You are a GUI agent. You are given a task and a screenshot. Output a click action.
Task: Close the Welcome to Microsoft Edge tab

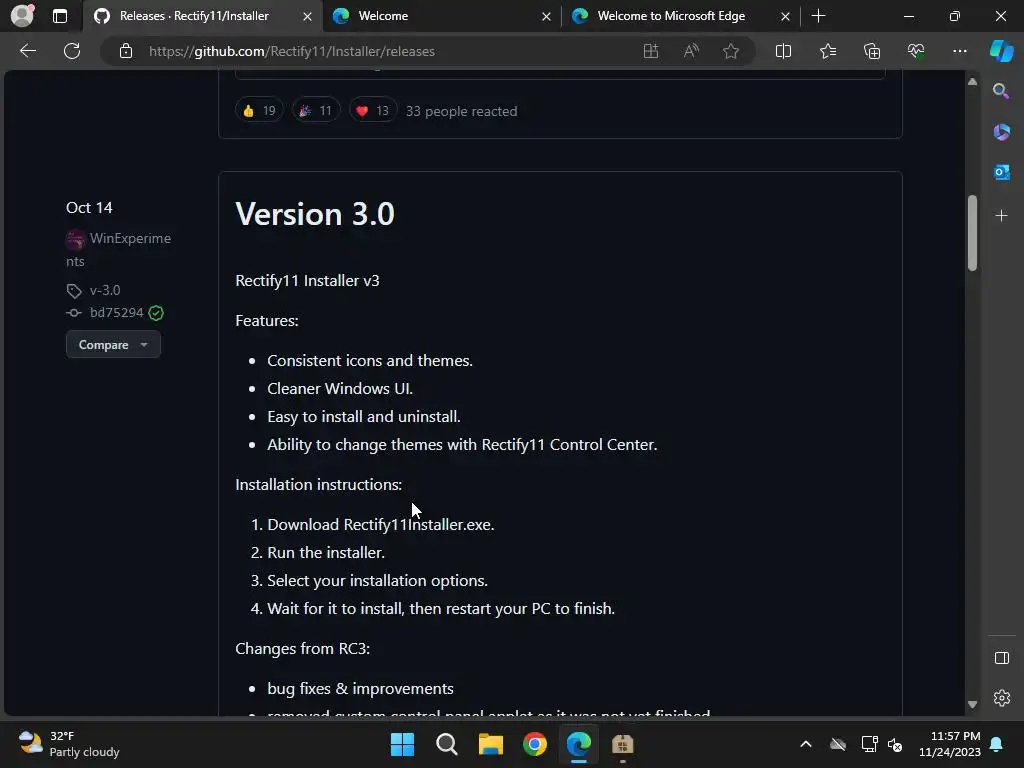pos(785,16)
